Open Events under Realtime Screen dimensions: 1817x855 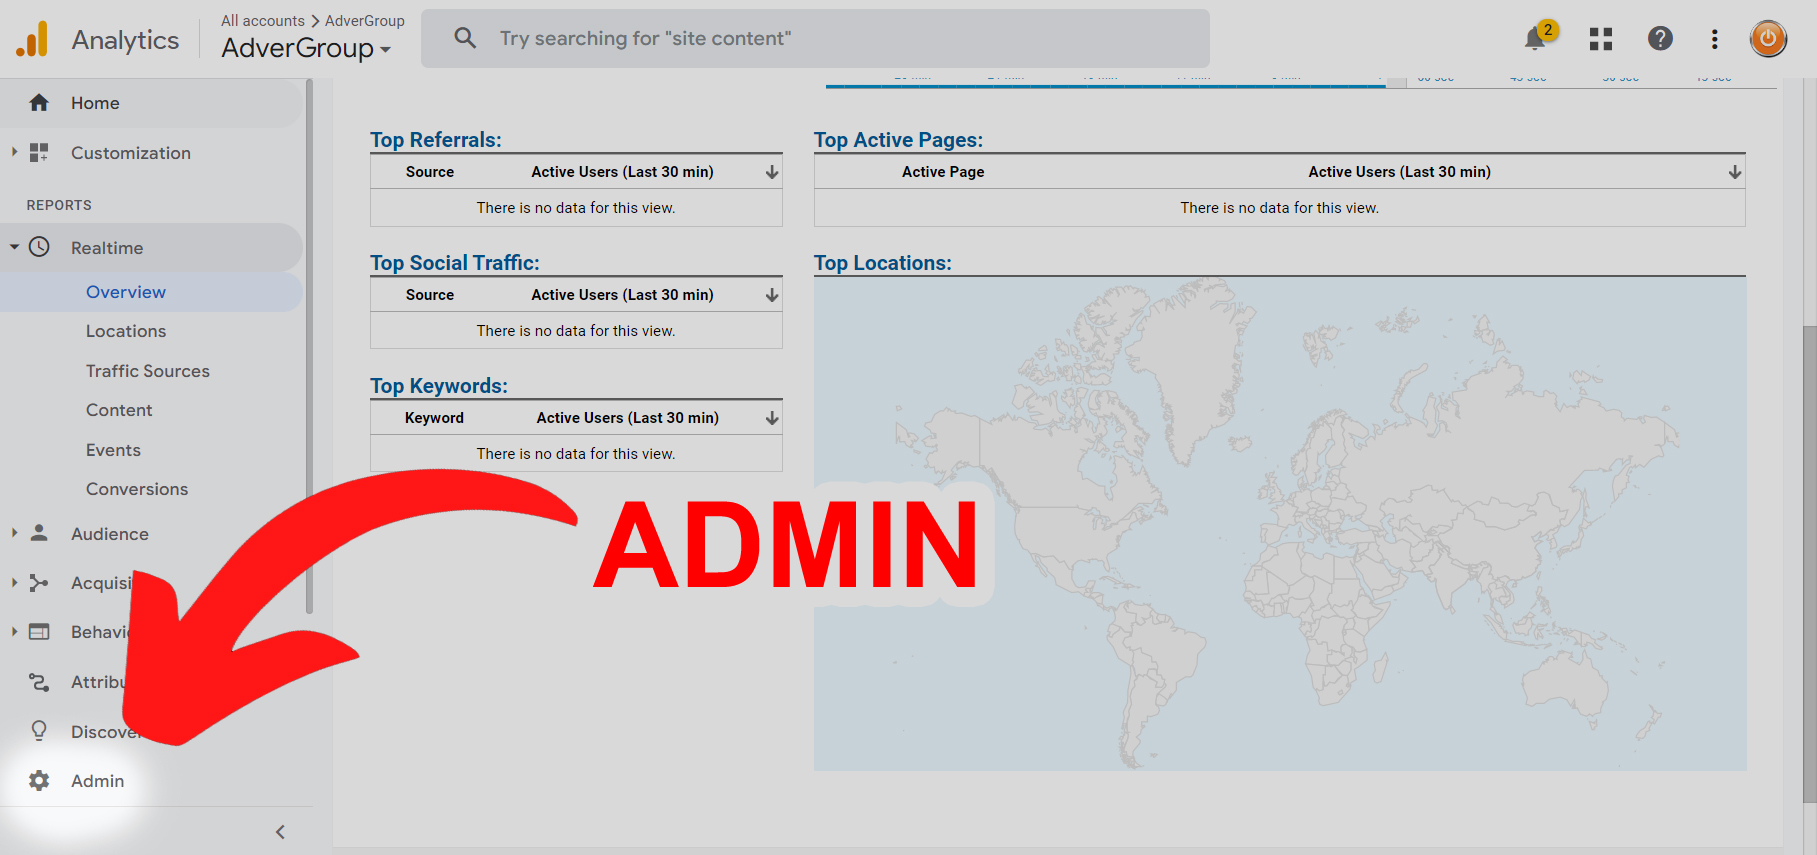point(113,450)
